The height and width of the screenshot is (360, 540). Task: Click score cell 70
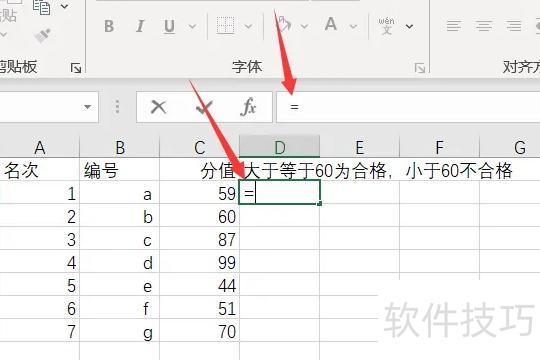[200, 331]
